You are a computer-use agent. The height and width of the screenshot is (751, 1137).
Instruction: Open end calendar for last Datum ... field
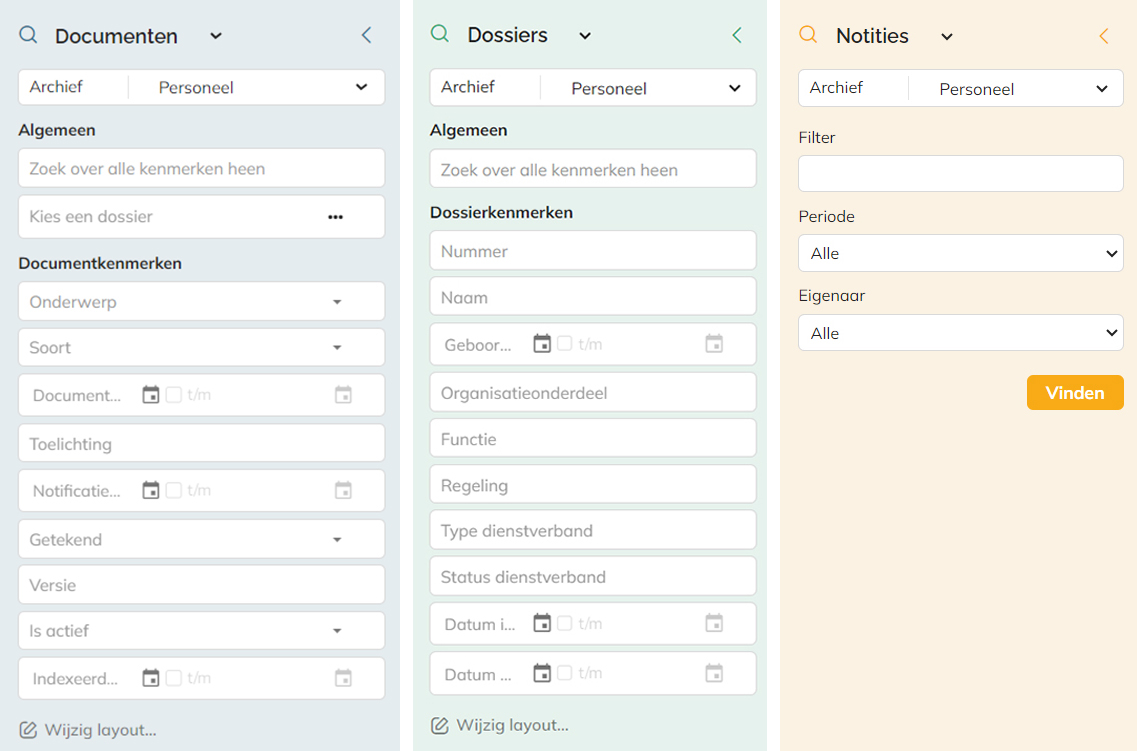[714, 673]
